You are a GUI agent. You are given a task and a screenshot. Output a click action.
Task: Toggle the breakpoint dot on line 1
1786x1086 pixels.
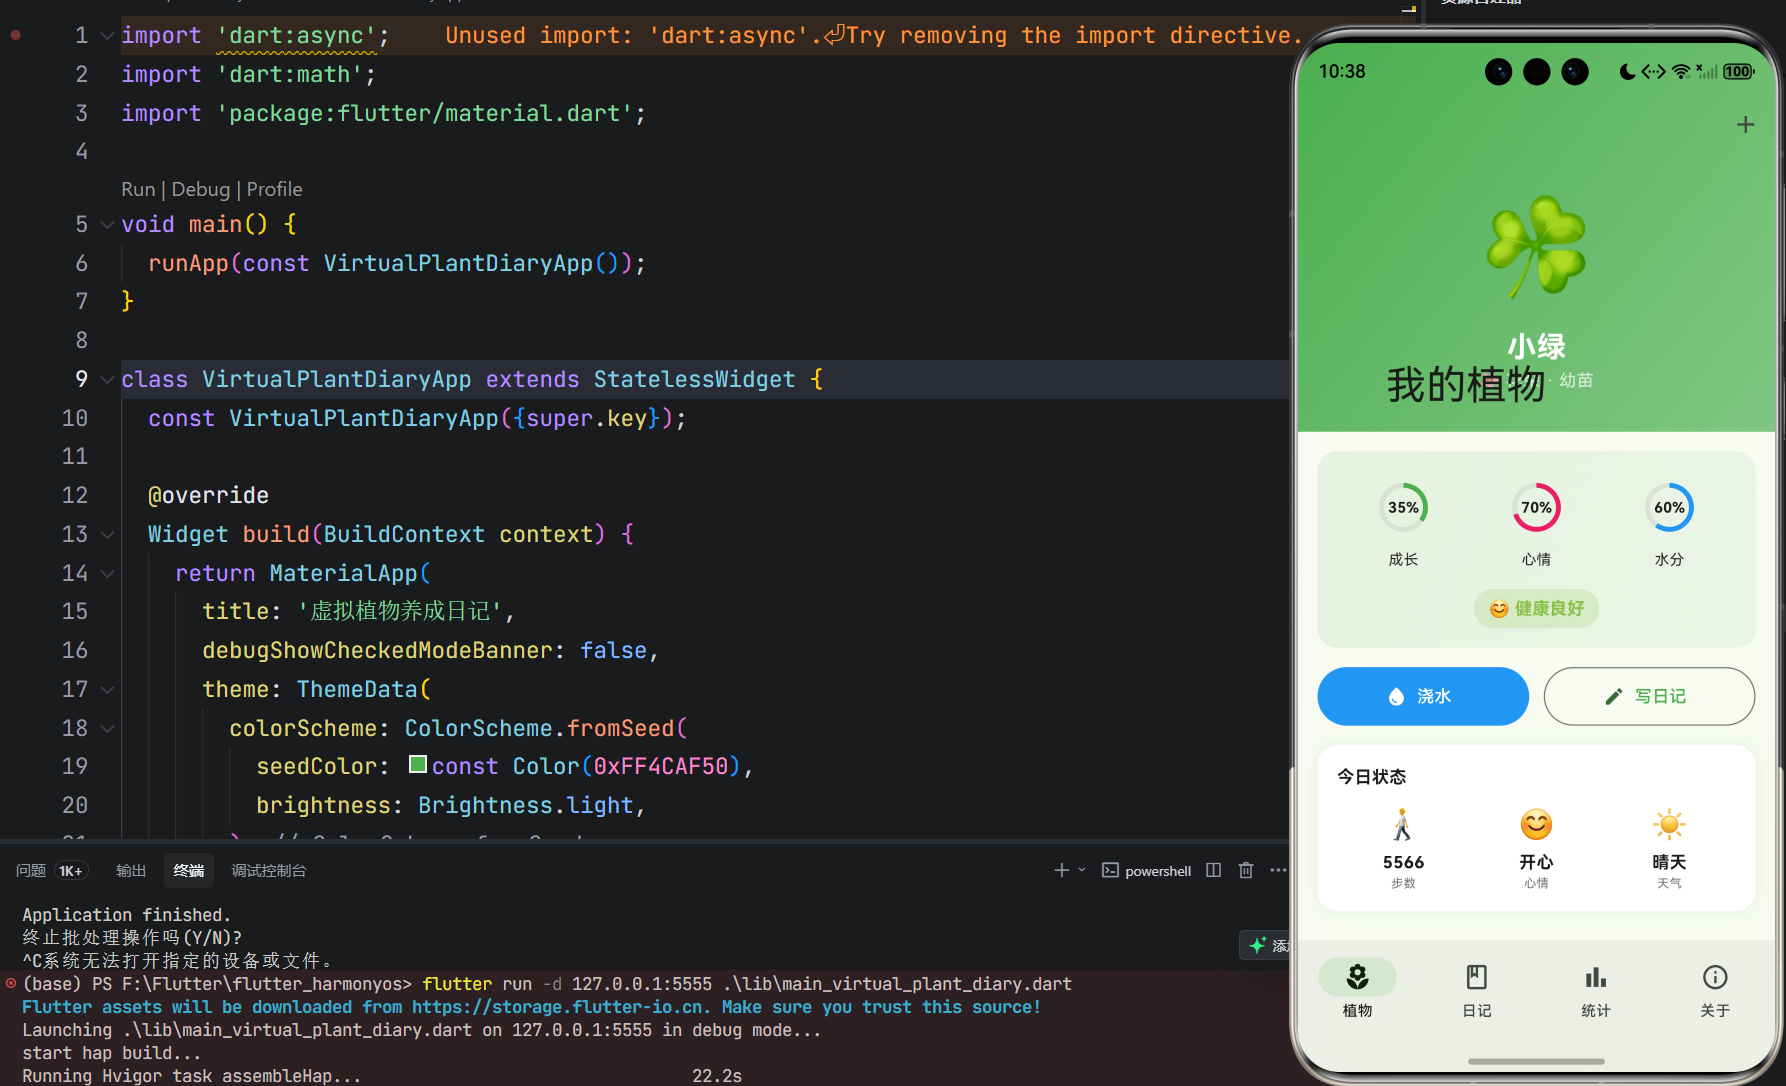point(16,35)
